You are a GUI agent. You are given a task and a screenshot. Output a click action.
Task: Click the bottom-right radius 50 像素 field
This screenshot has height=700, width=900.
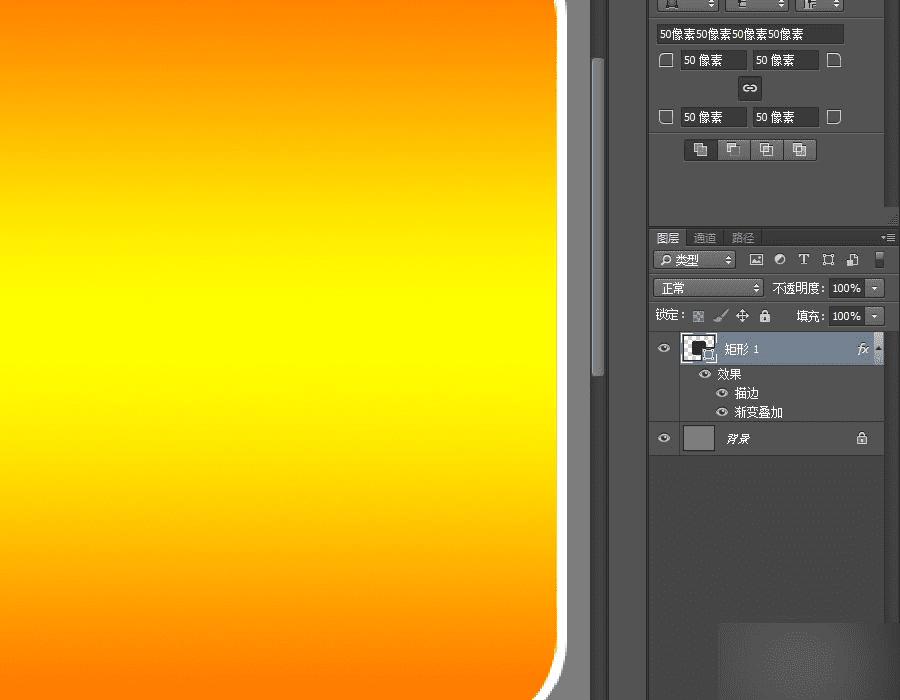[x=786, y=117]
